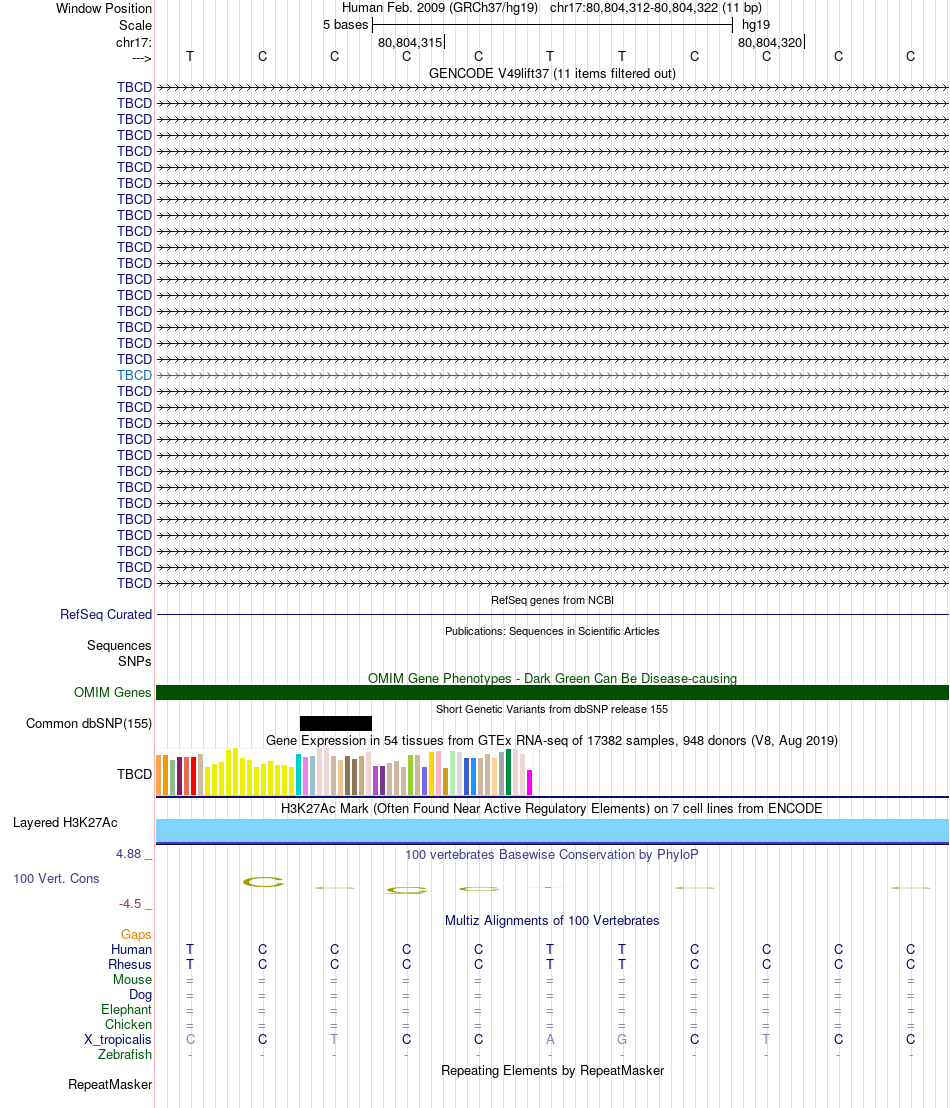950x1108 pixels.
Task: Click the Scale label
Action: (x=135, y=25)
